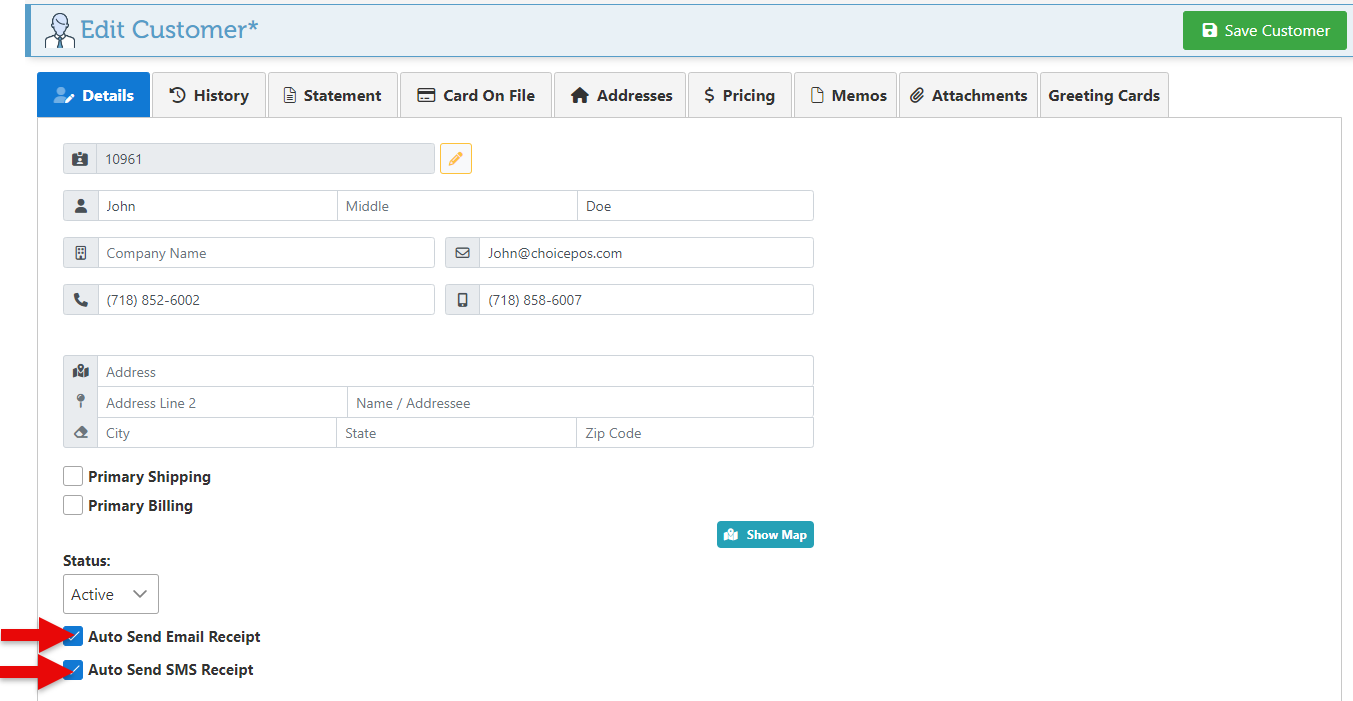Click the building icon beside Company Name
The height and width of the screenshot is (701, 1353).
pyautogui.click(x=81, y=253)
